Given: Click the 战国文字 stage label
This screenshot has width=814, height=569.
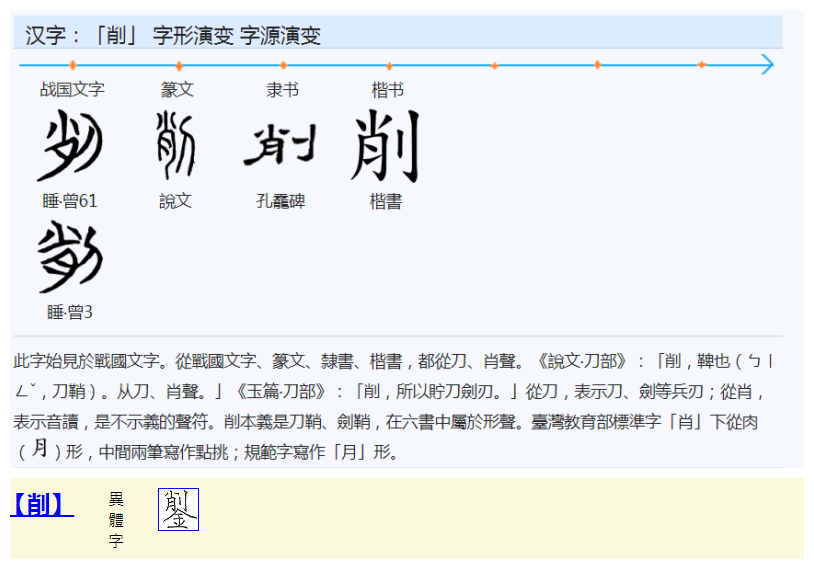Looking at the screenshot, I should (72, 90).
